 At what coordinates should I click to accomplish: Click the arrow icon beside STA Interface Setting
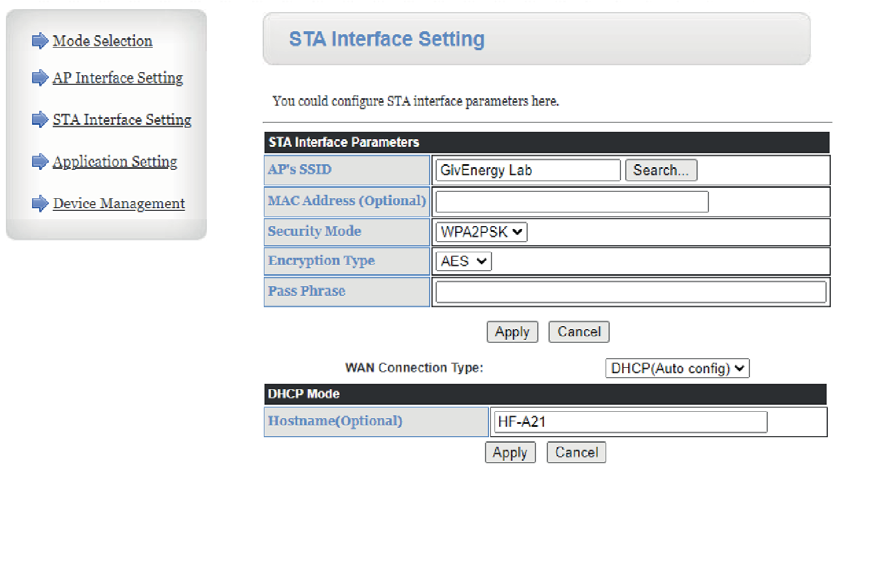(40, 120)
